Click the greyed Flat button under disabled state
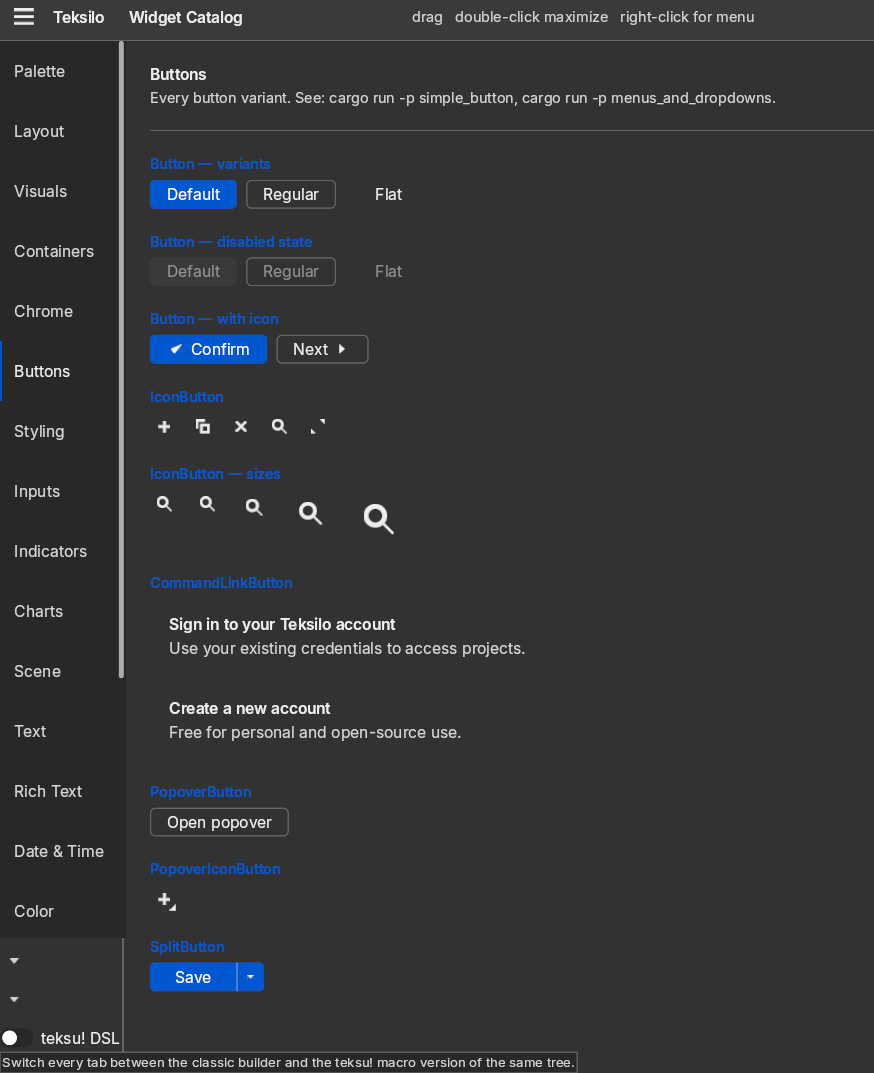 [x=389, y=272]
